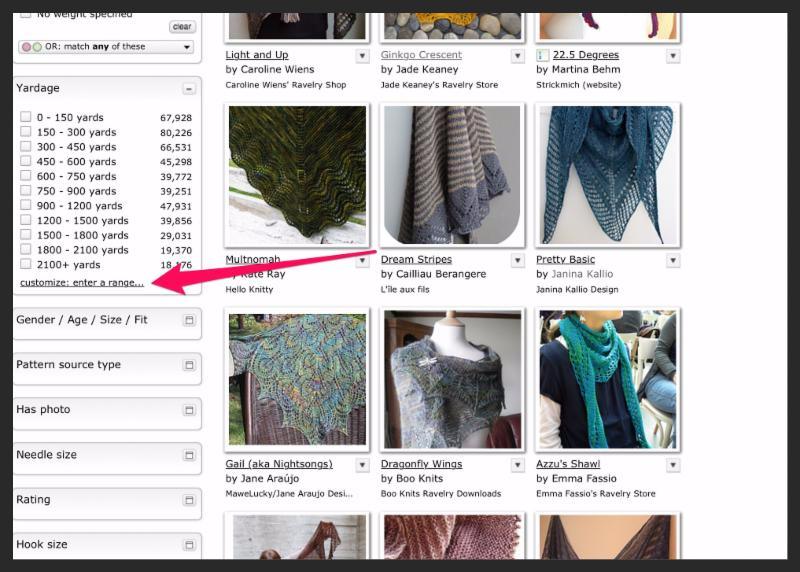Enable the 450 - 600 yards filter
800x572 pixels.
click(x=26, y=161)
